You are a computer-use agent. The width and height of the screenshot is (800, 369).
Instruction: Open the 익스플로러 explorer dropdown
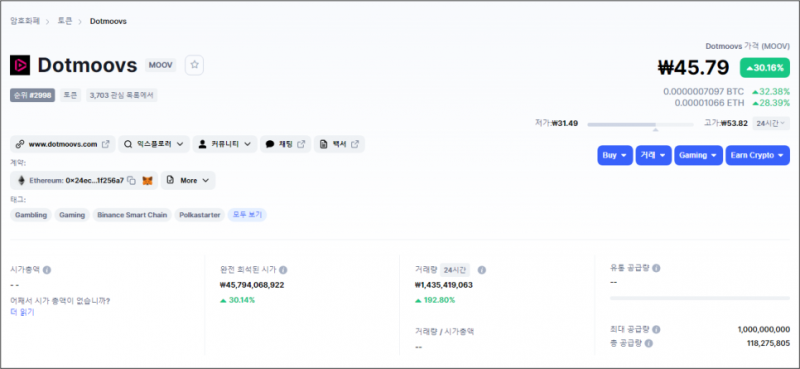tap(154, 144)
